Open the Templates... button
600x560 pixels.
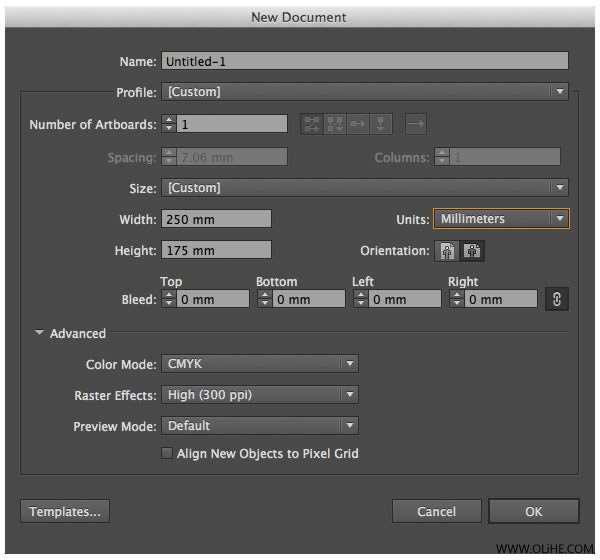tap(65, 511)
